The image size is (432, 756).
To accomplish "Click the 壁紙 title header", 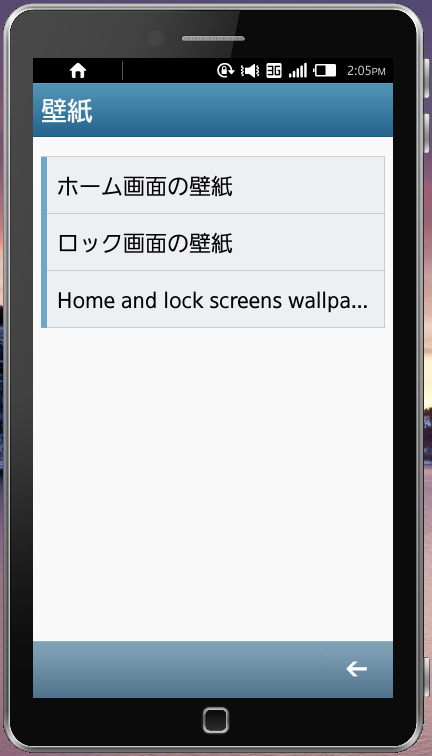I will 67,111.
